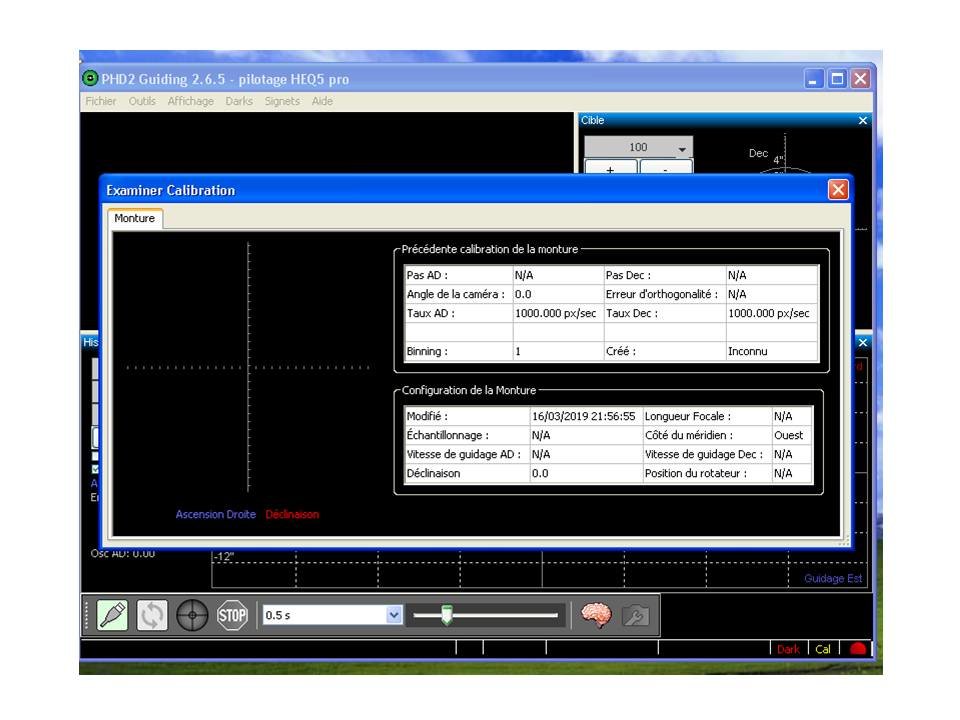
Task: Click the Longueur Focale label
Action: (688, 416)
